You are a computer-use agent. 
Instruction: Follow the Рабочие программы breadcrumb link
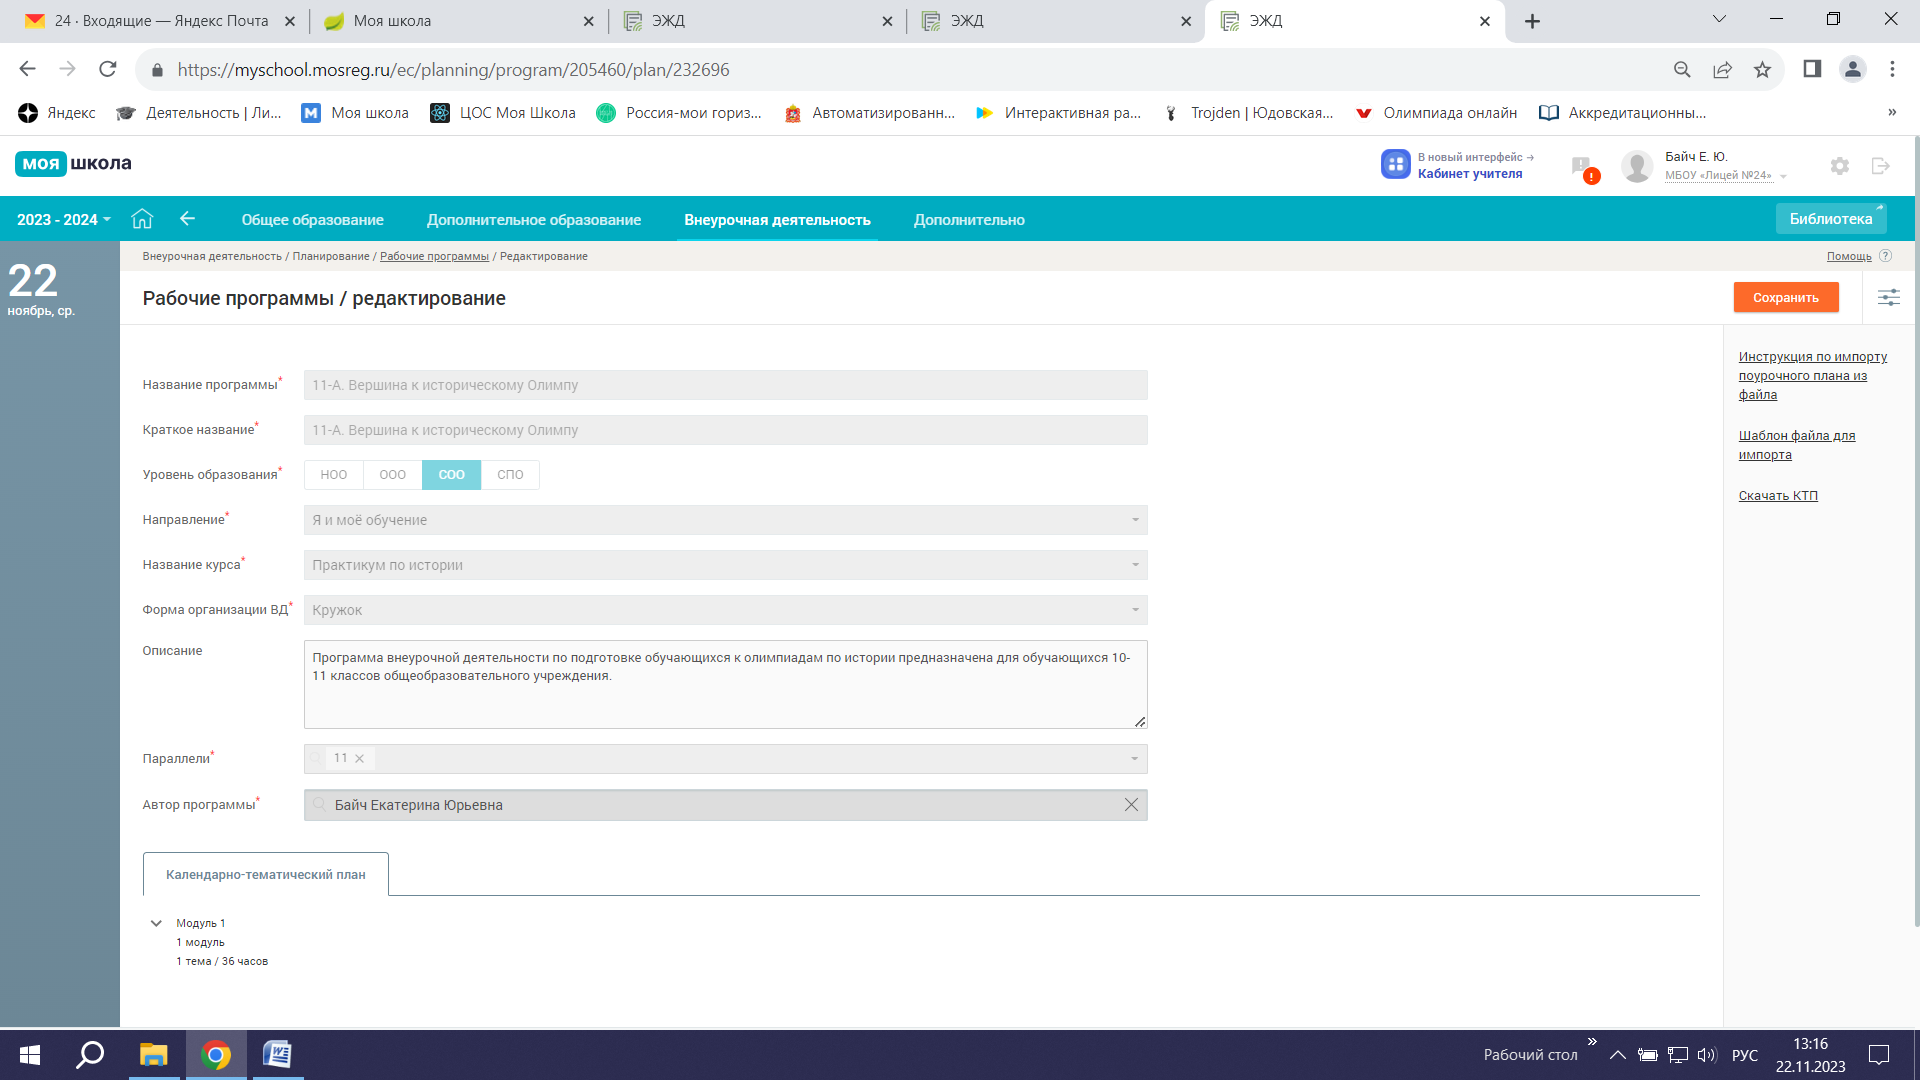434,257
